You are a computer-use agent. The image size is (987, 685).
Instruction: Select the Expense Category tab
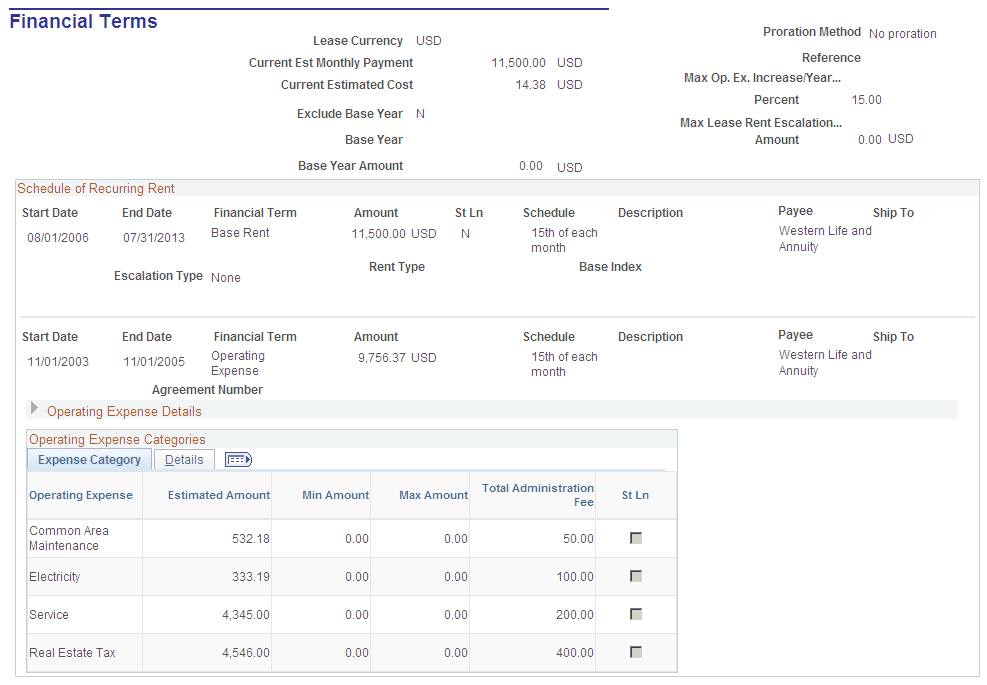(88, 459)
